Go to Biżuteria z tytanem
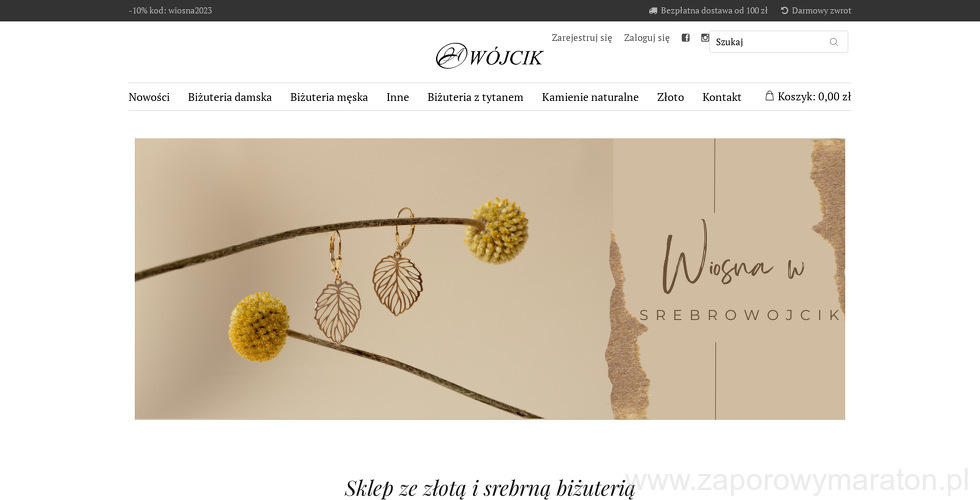 475,97
